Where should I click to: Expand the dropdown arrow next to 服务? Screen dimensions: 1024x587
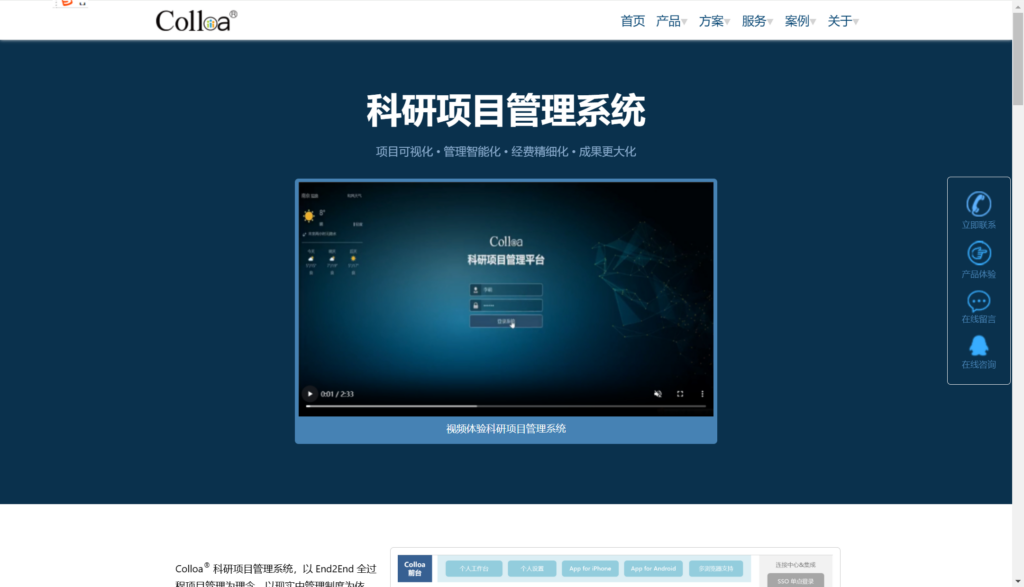point(770,22)
